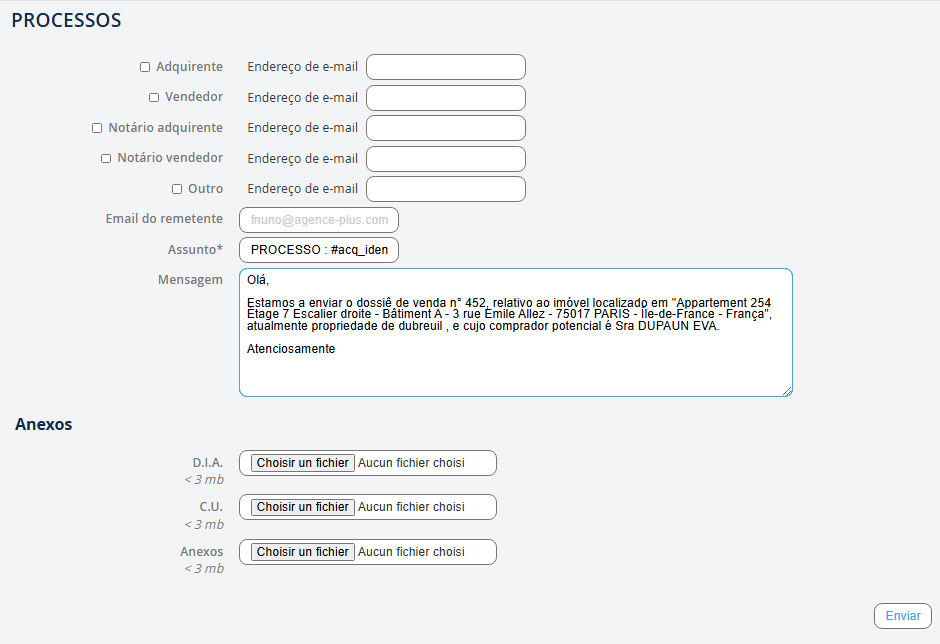
Task: Select the Notário vendedor email field
Action: pos(445,159)
